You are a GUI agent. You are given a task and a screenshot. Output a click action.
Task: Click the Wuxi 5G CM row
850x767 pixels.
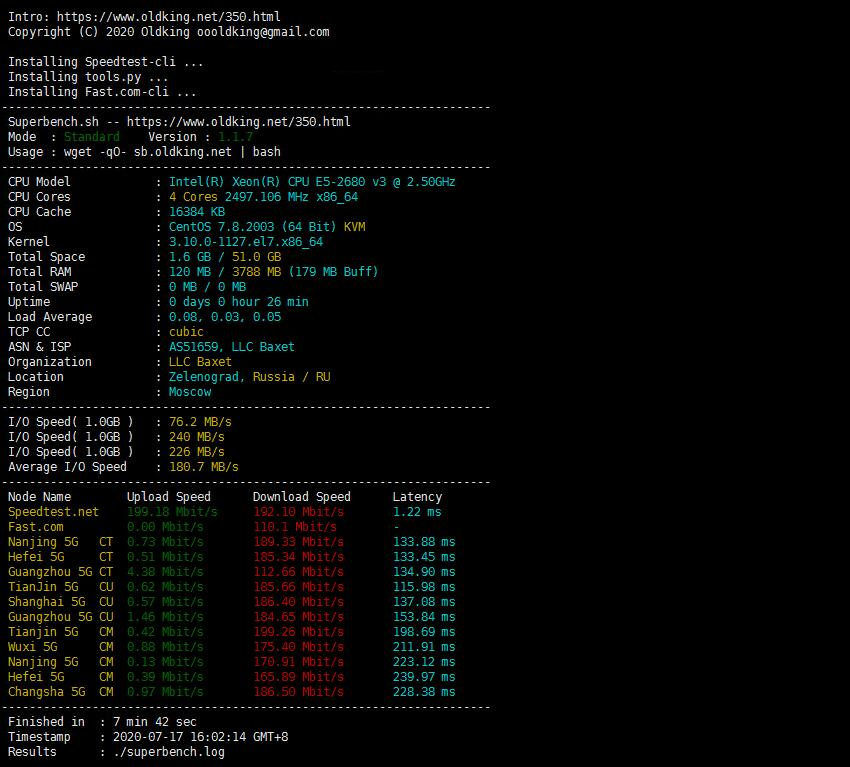231,647
